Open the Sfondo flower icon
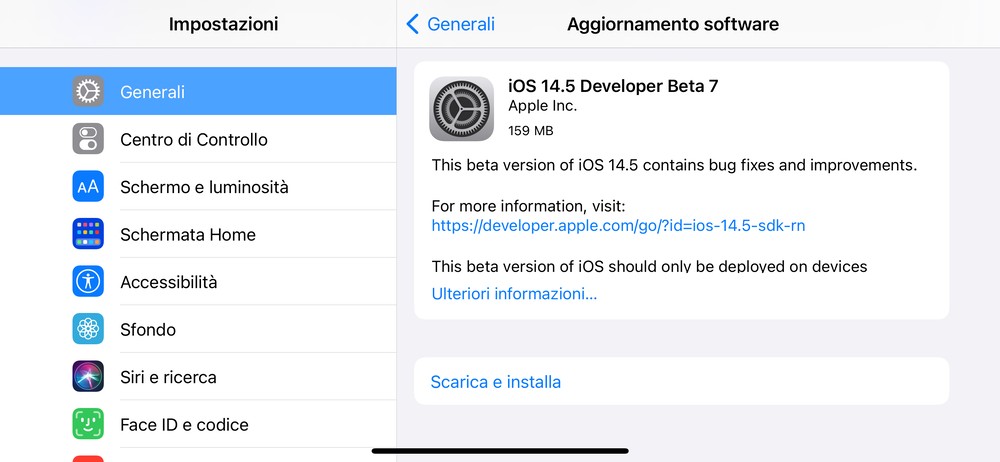 (x=88, y=329)
